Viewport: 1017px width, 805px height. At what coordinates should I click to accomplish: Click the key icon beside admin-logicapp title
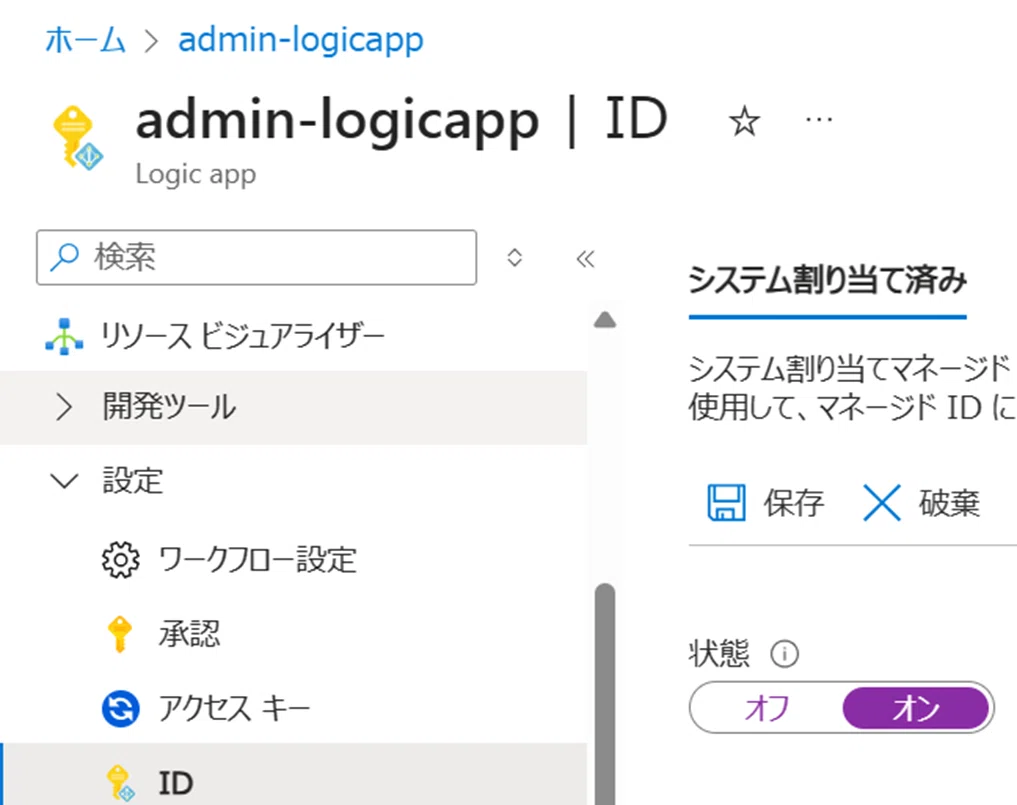pyautogui.click(x=78, y=138)
